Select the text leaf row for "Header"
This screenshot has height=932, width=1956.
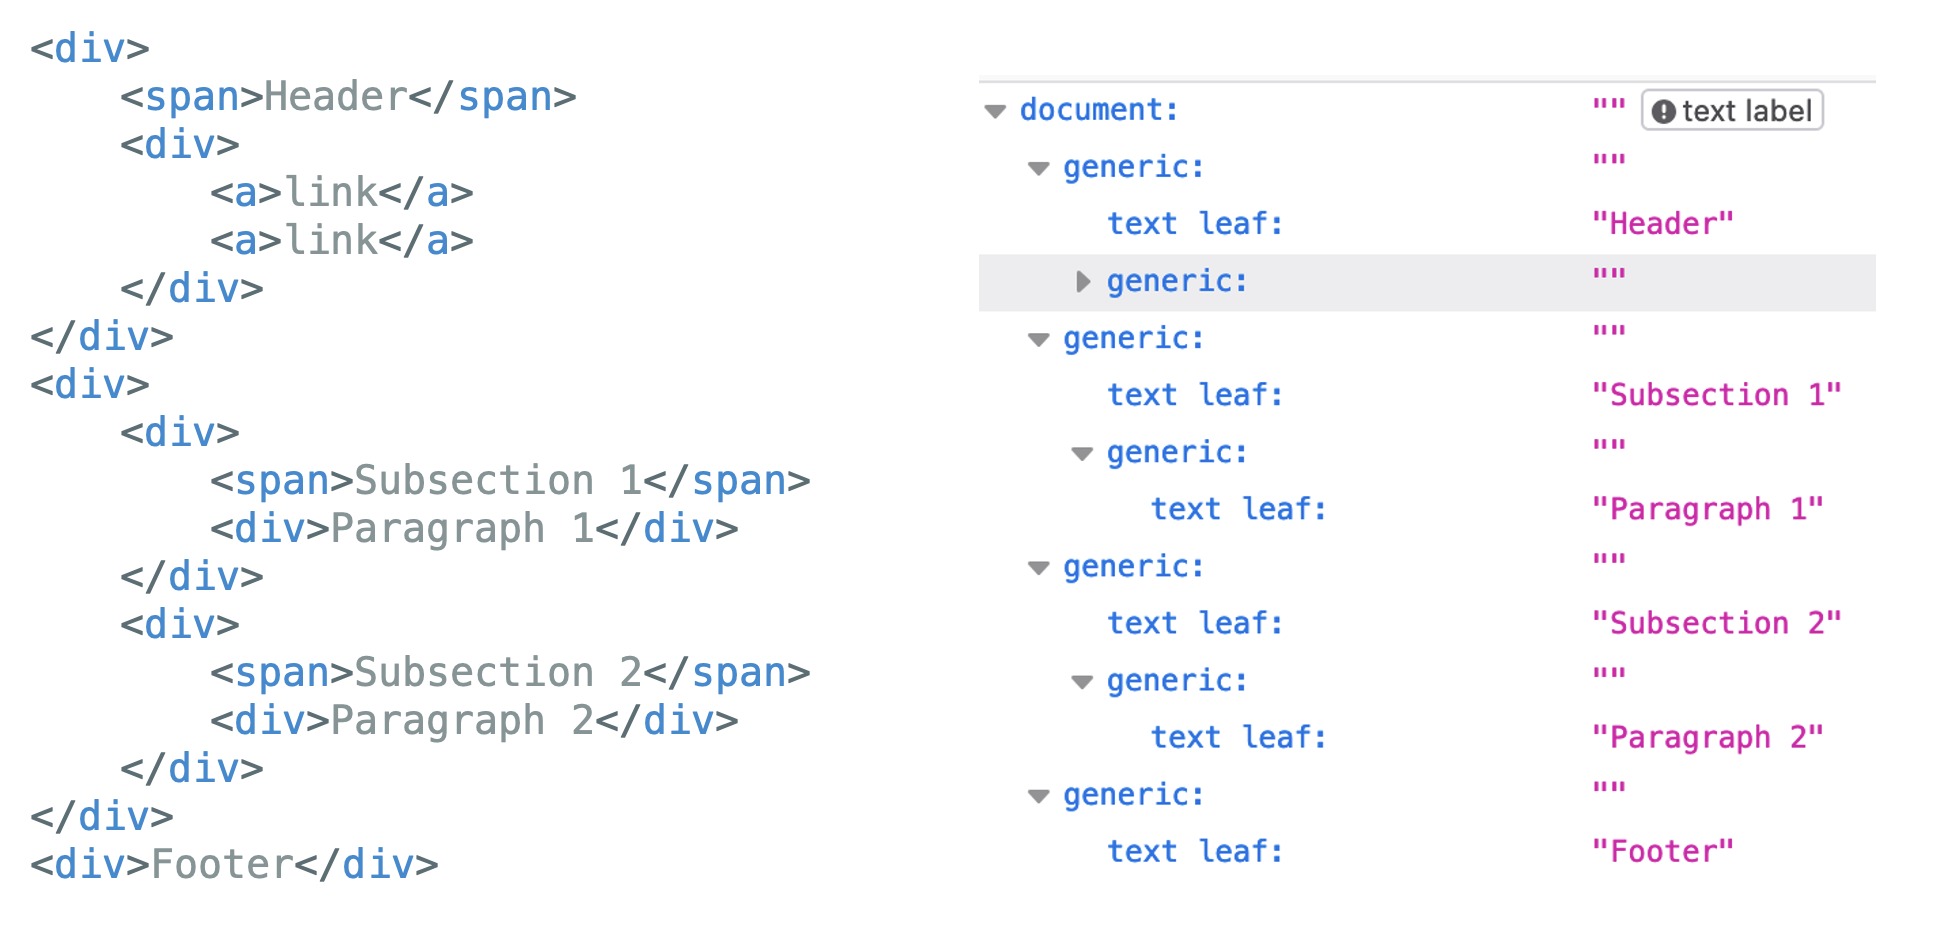coord(1194,224)
